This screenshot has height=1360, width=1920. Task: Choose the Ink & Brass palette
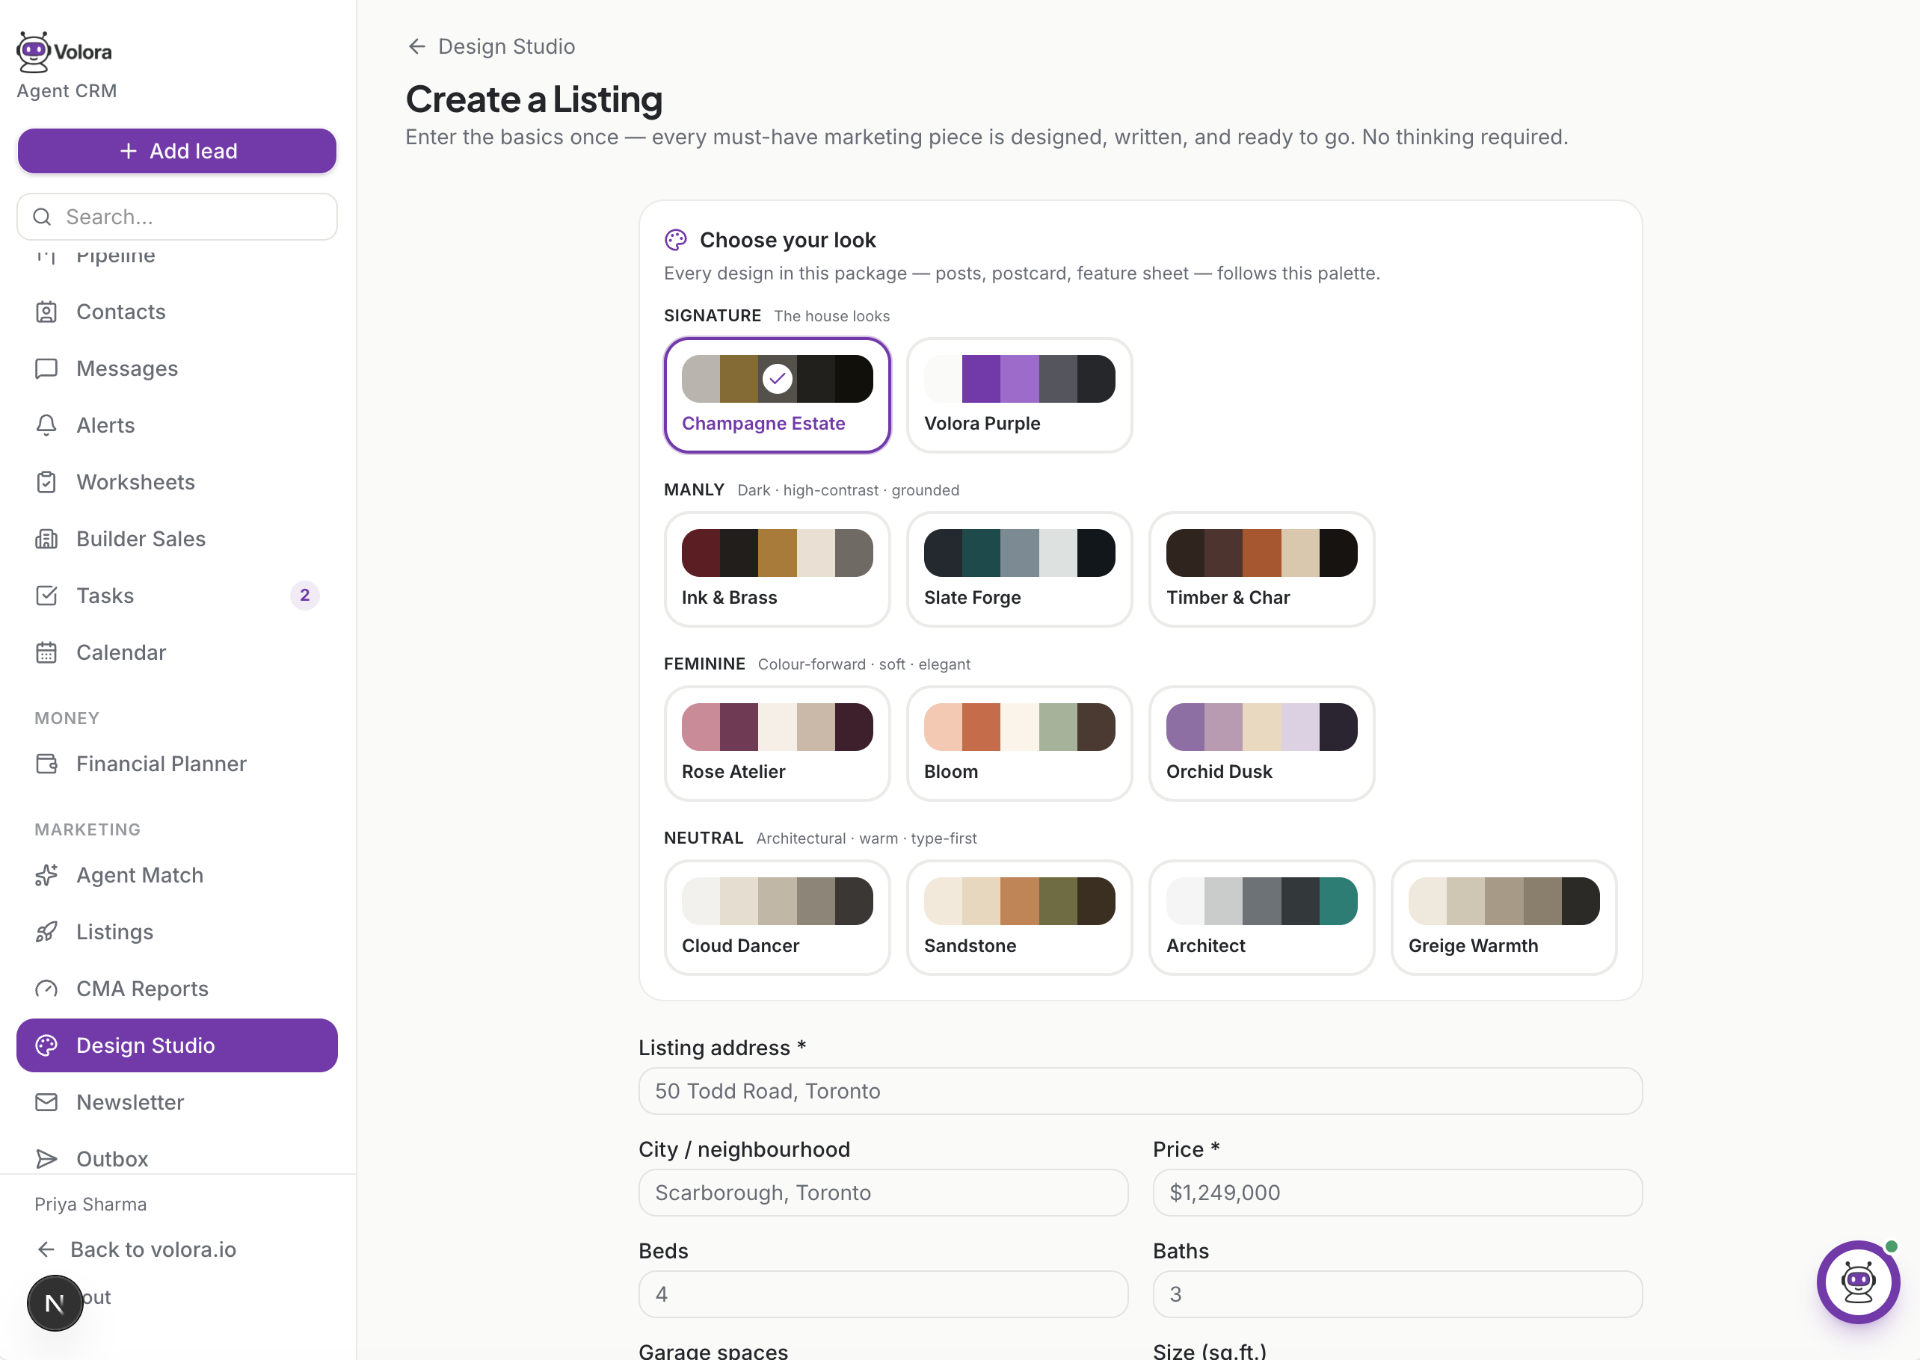pyautogui.click(x=777, y=570)
